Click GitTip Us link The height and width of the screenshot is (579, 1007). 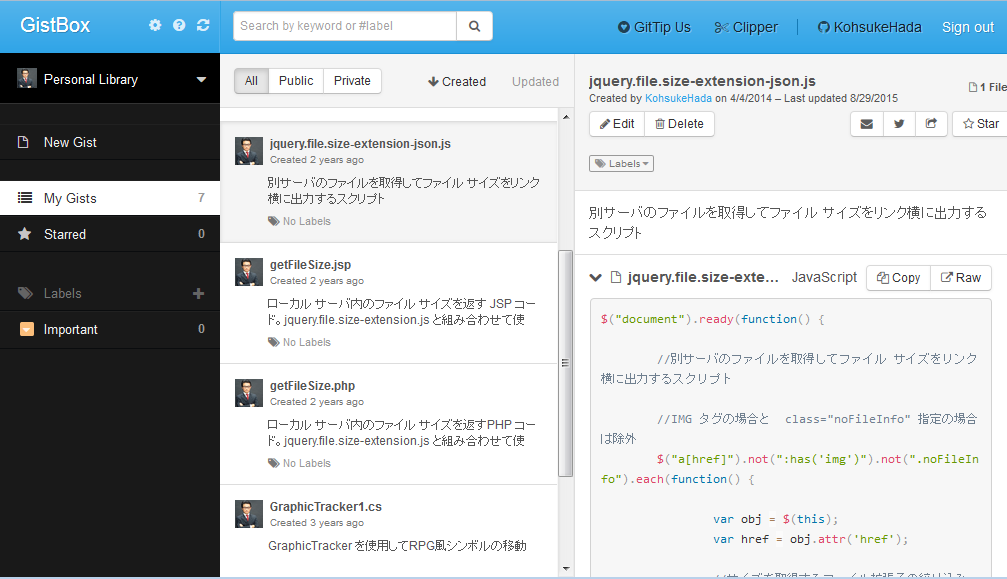click(654, 27)
